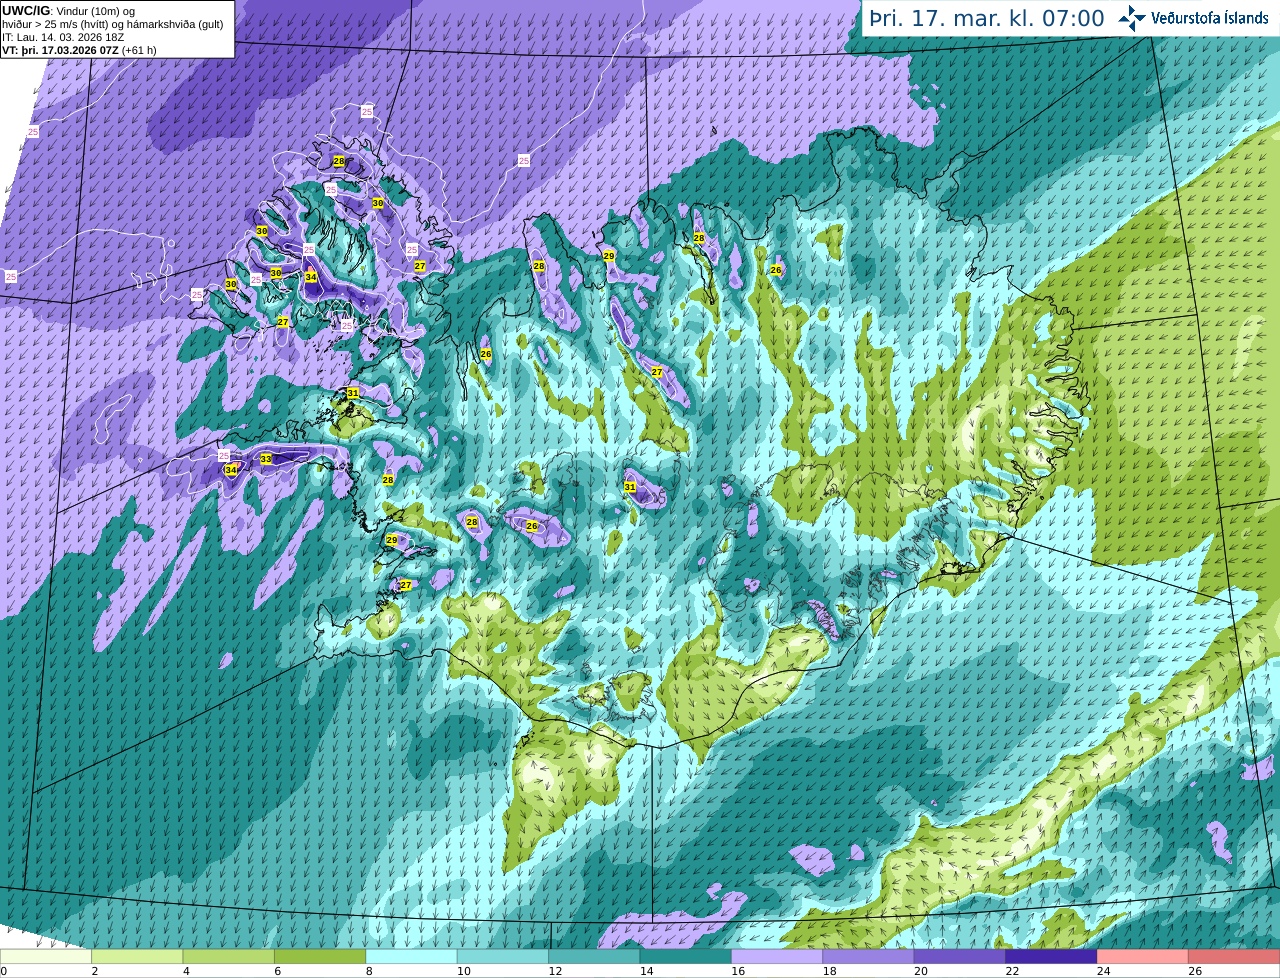Viewport: 1280px width, 978px height.
Task: Click the legend scale number 16
Action: click(738, 971)
